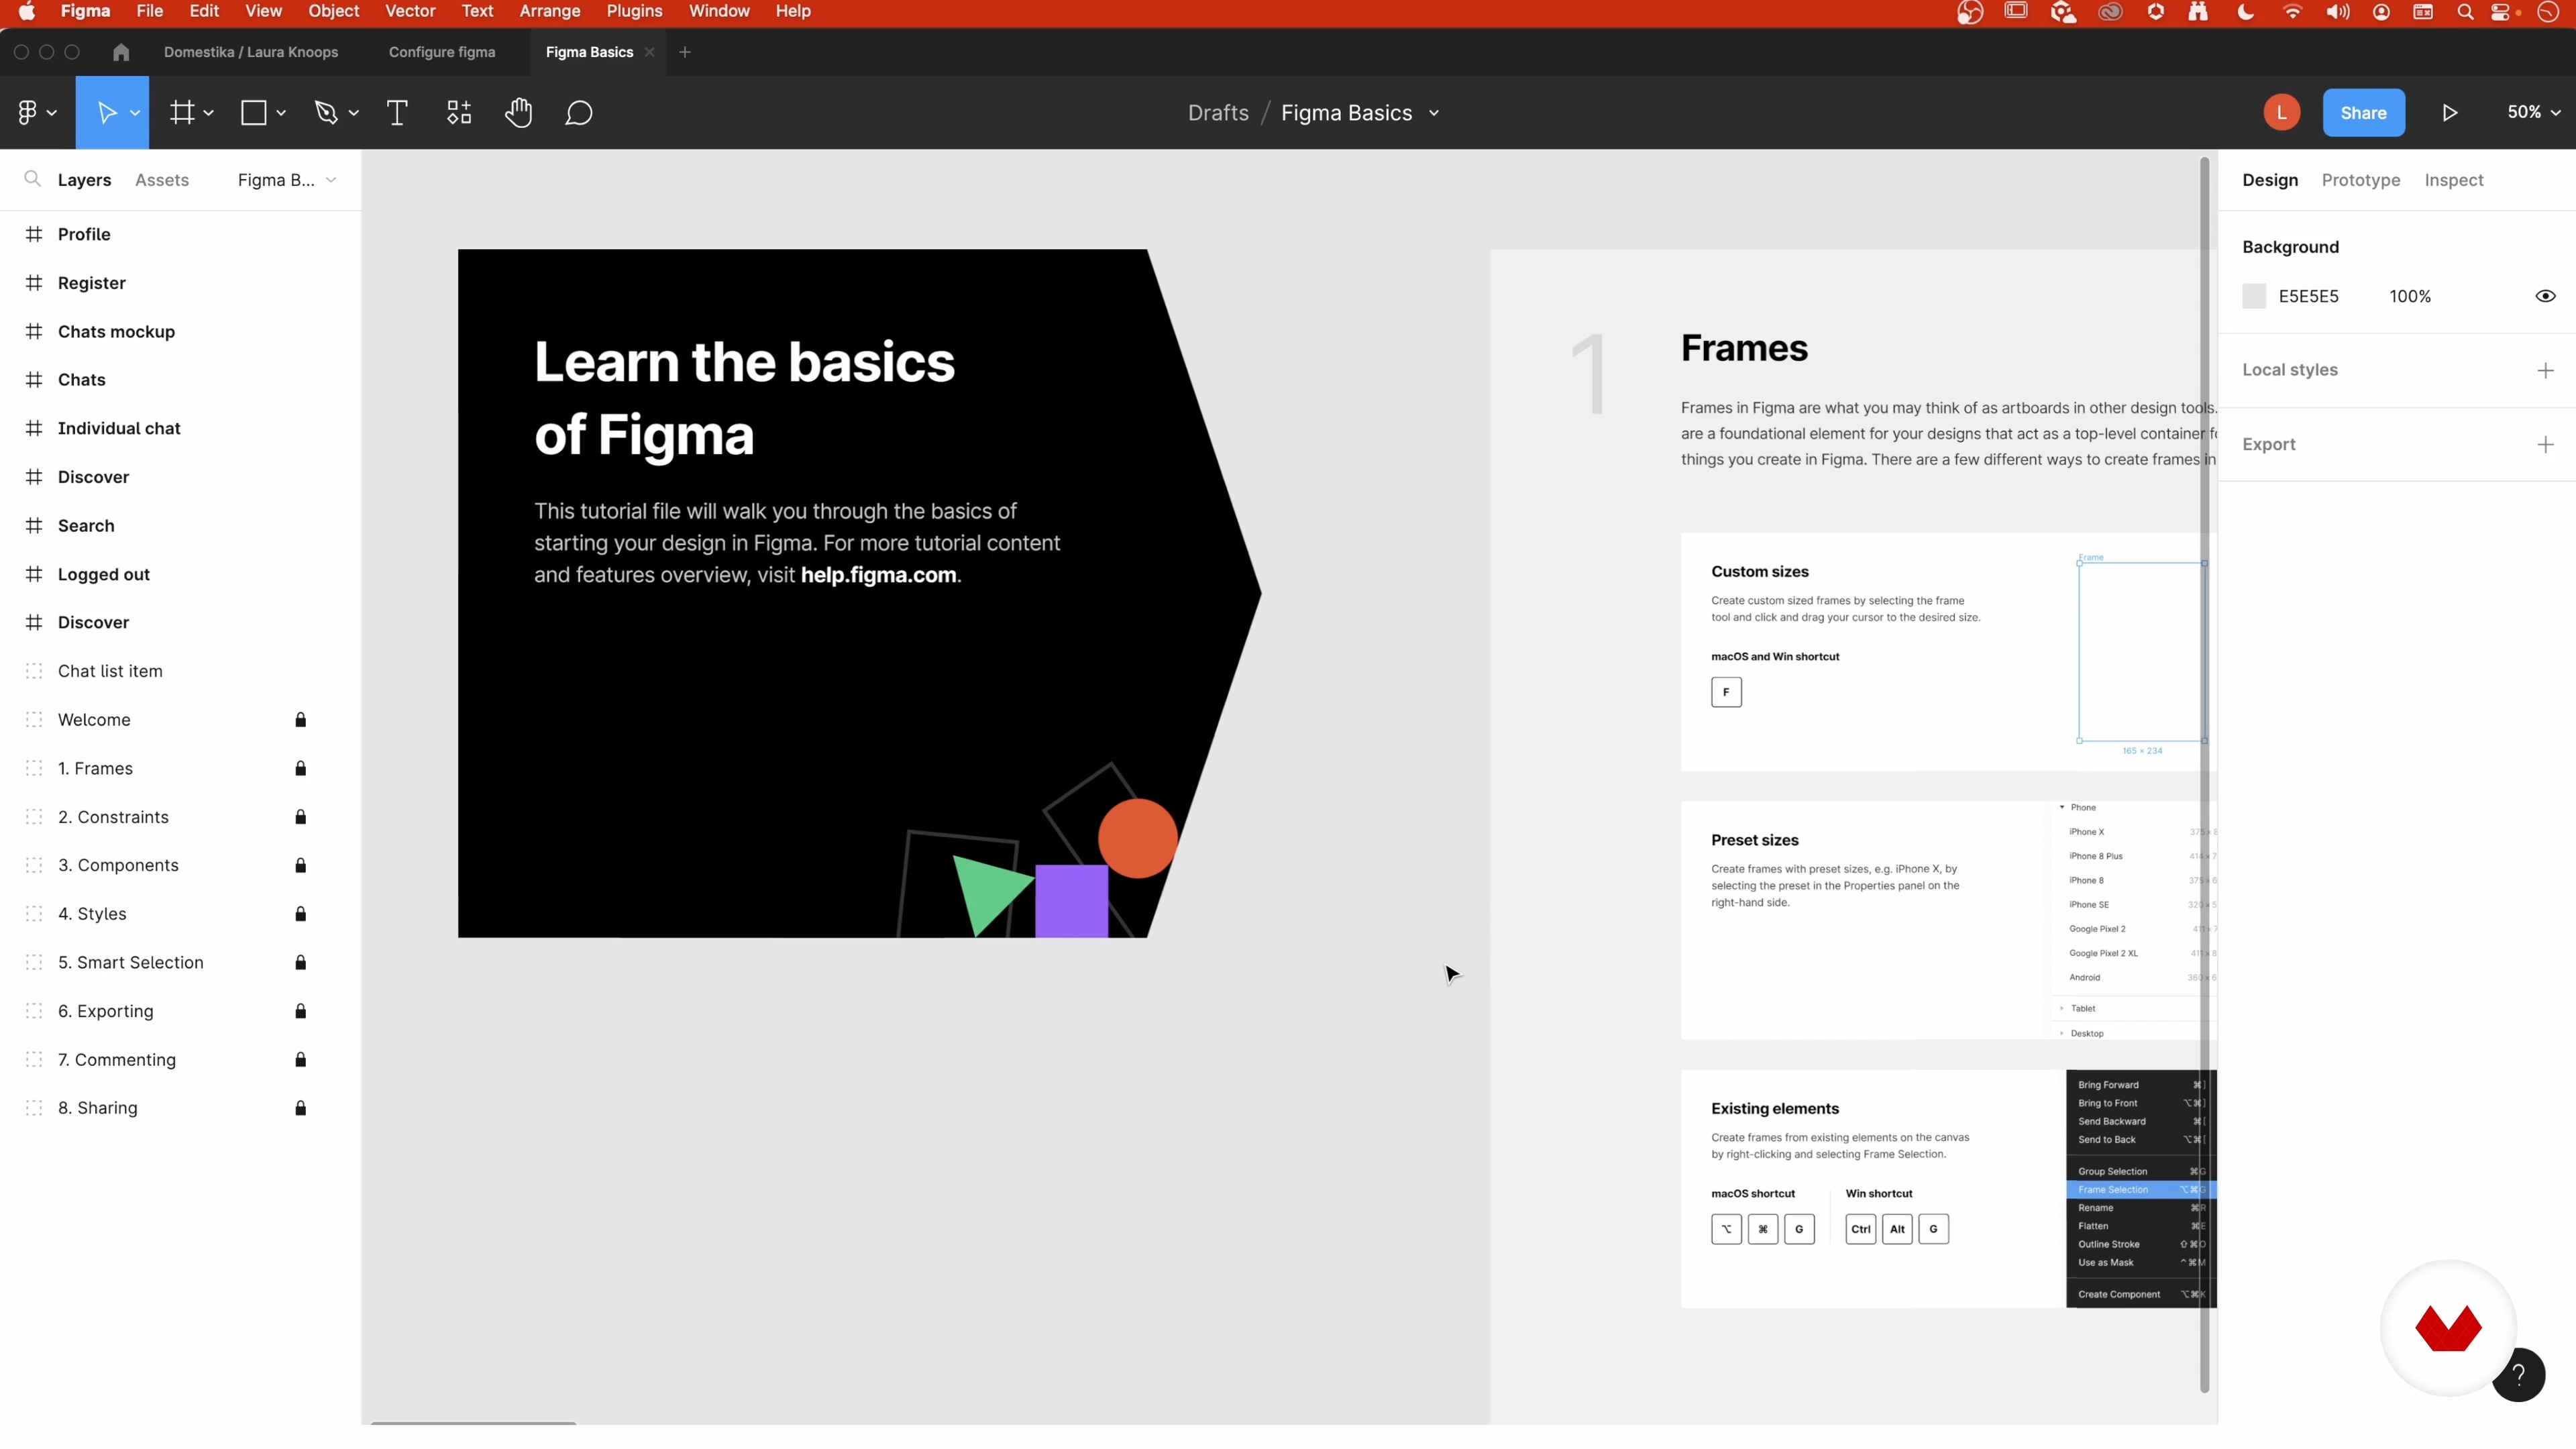Click the Wi-Fi menu bar icon
The width and height of the screenshot is (2576, 1449).
pyautogui.click(x=2293, y=12)
